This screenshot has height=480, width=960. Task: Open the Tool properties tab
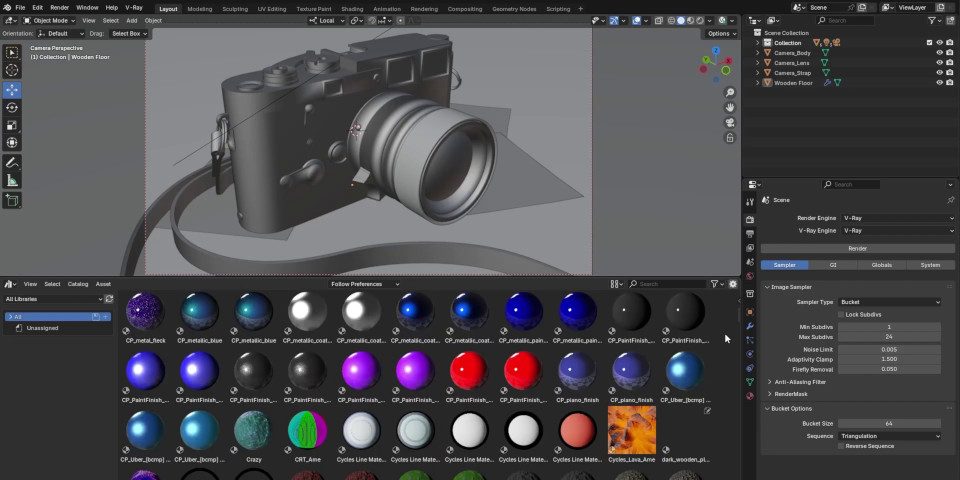(750, 201)
